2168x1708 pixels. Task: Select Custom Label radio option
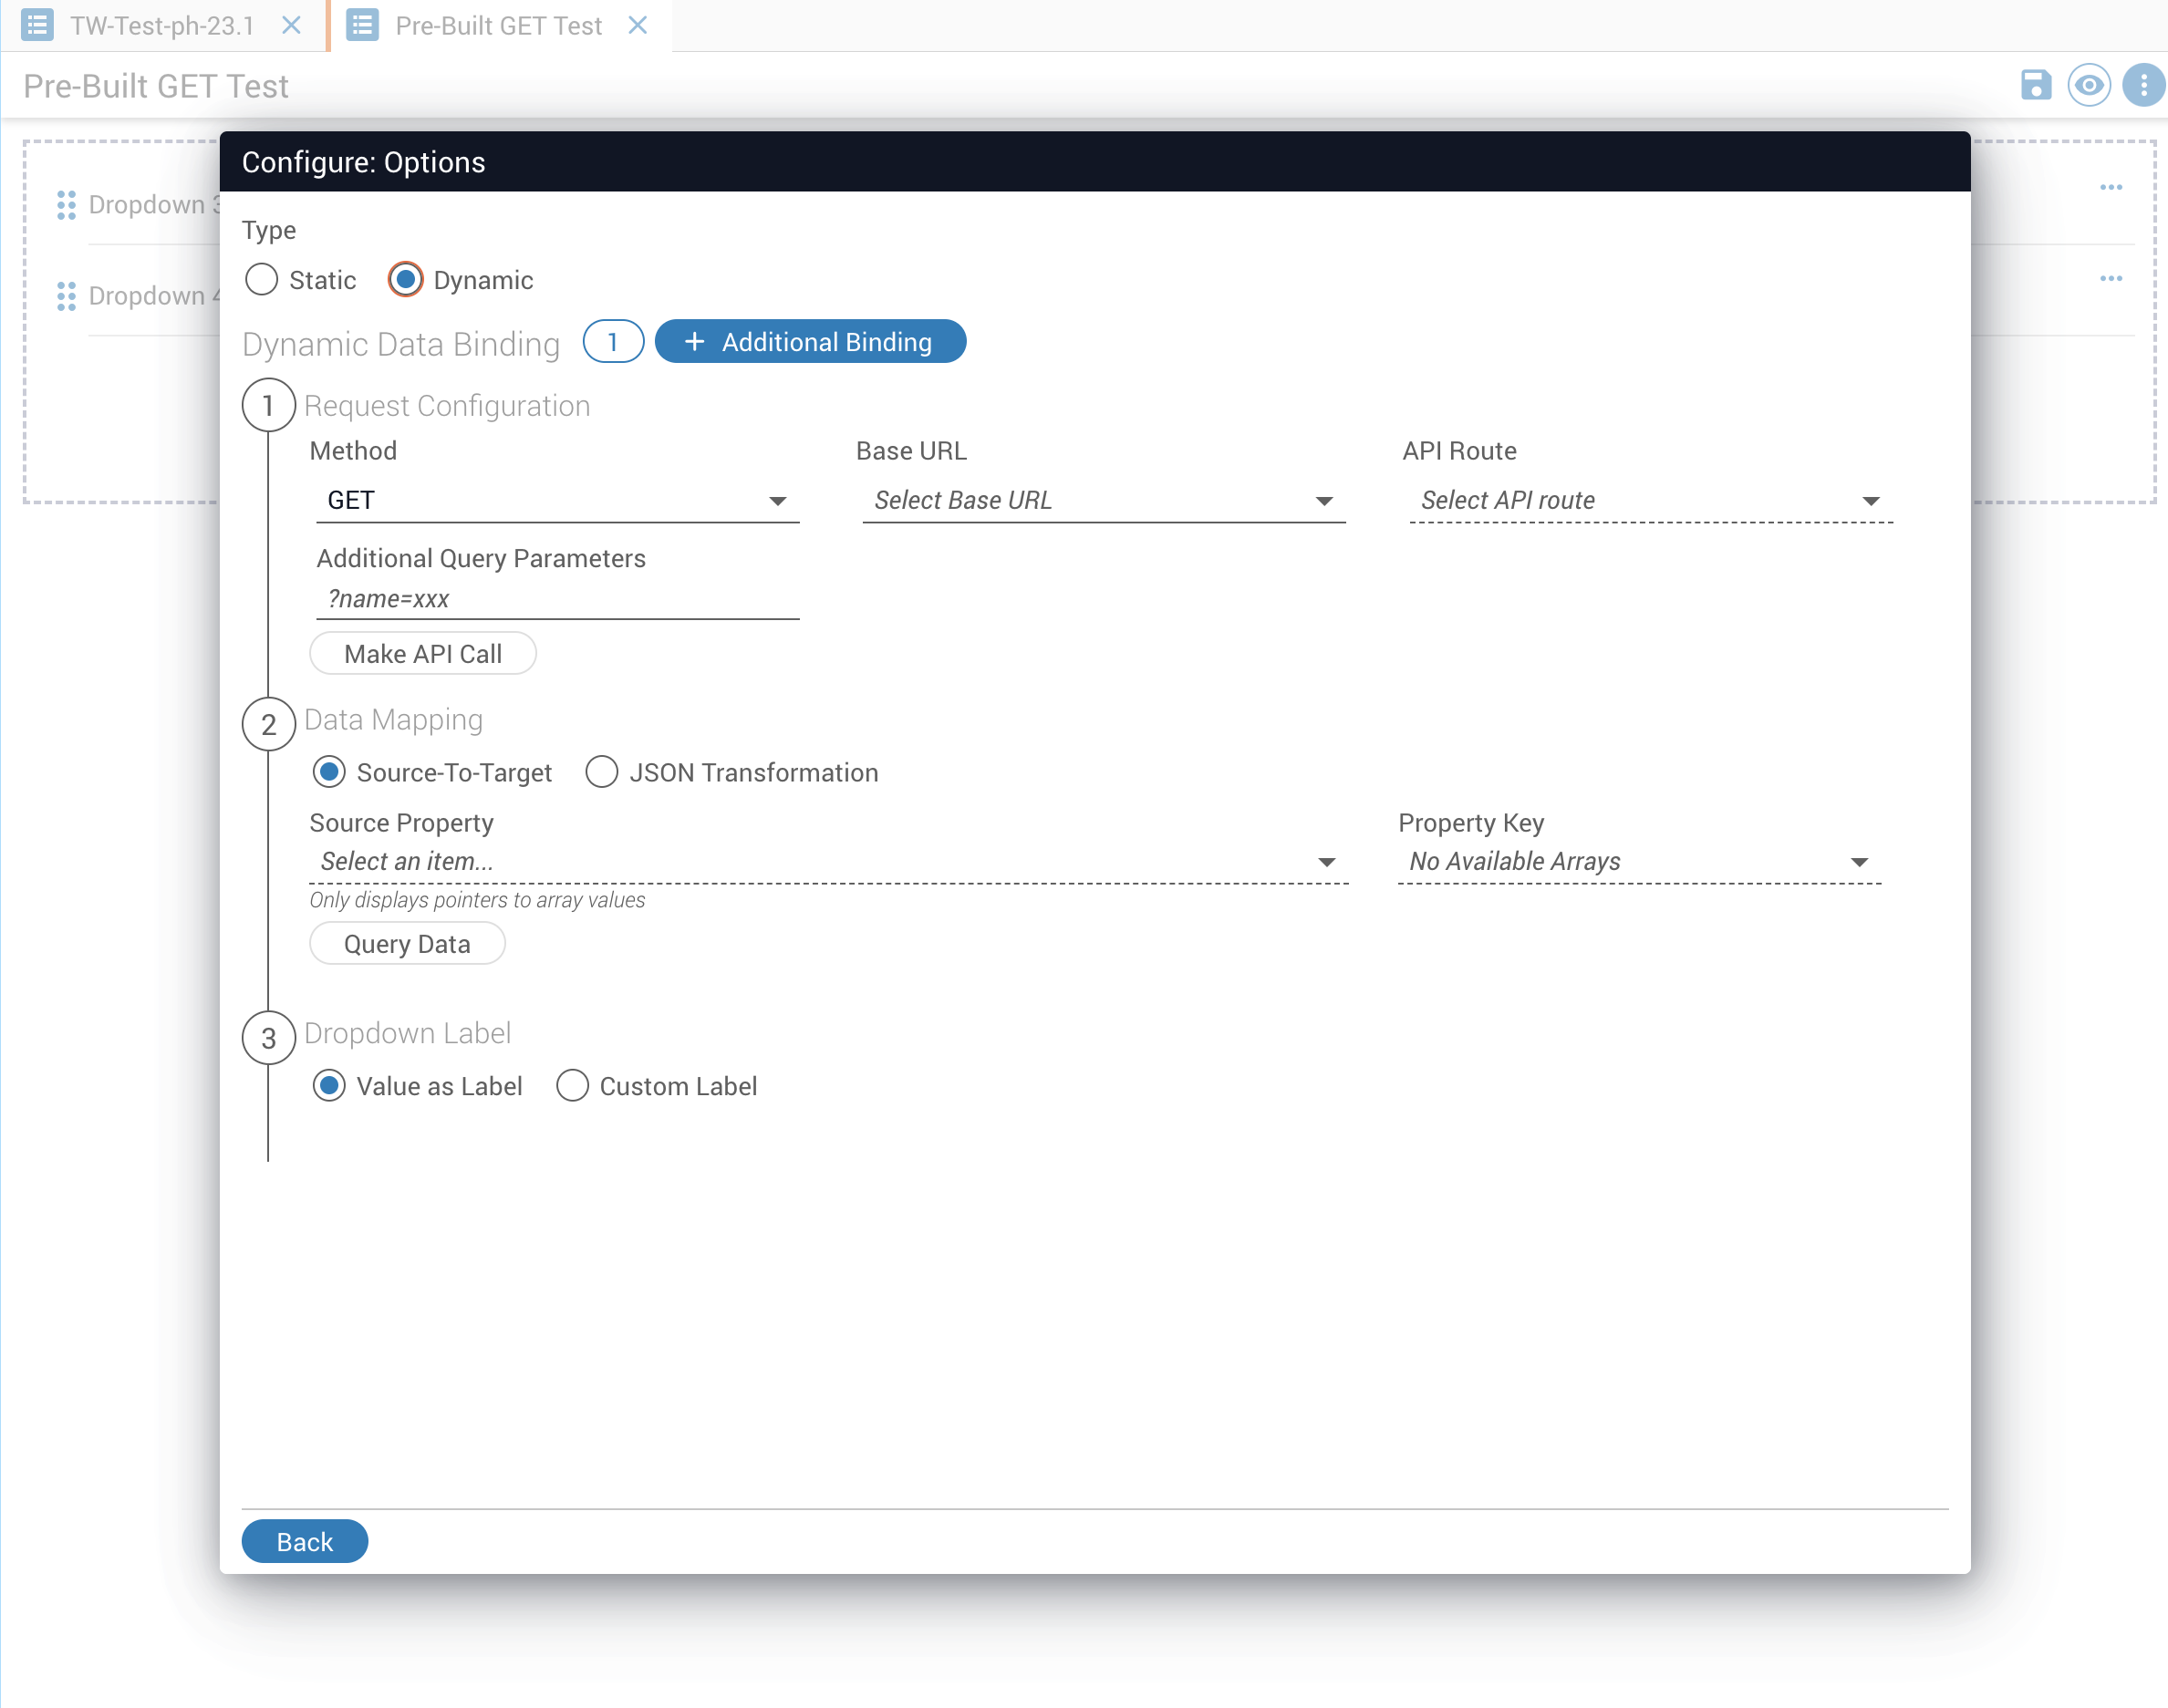tap(572, 1086)
